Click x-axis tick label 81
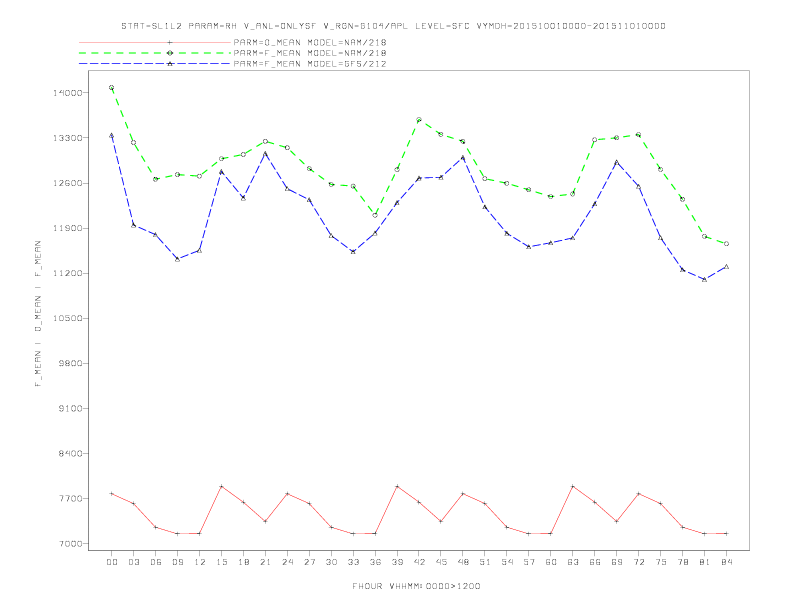 coord(705,562)
